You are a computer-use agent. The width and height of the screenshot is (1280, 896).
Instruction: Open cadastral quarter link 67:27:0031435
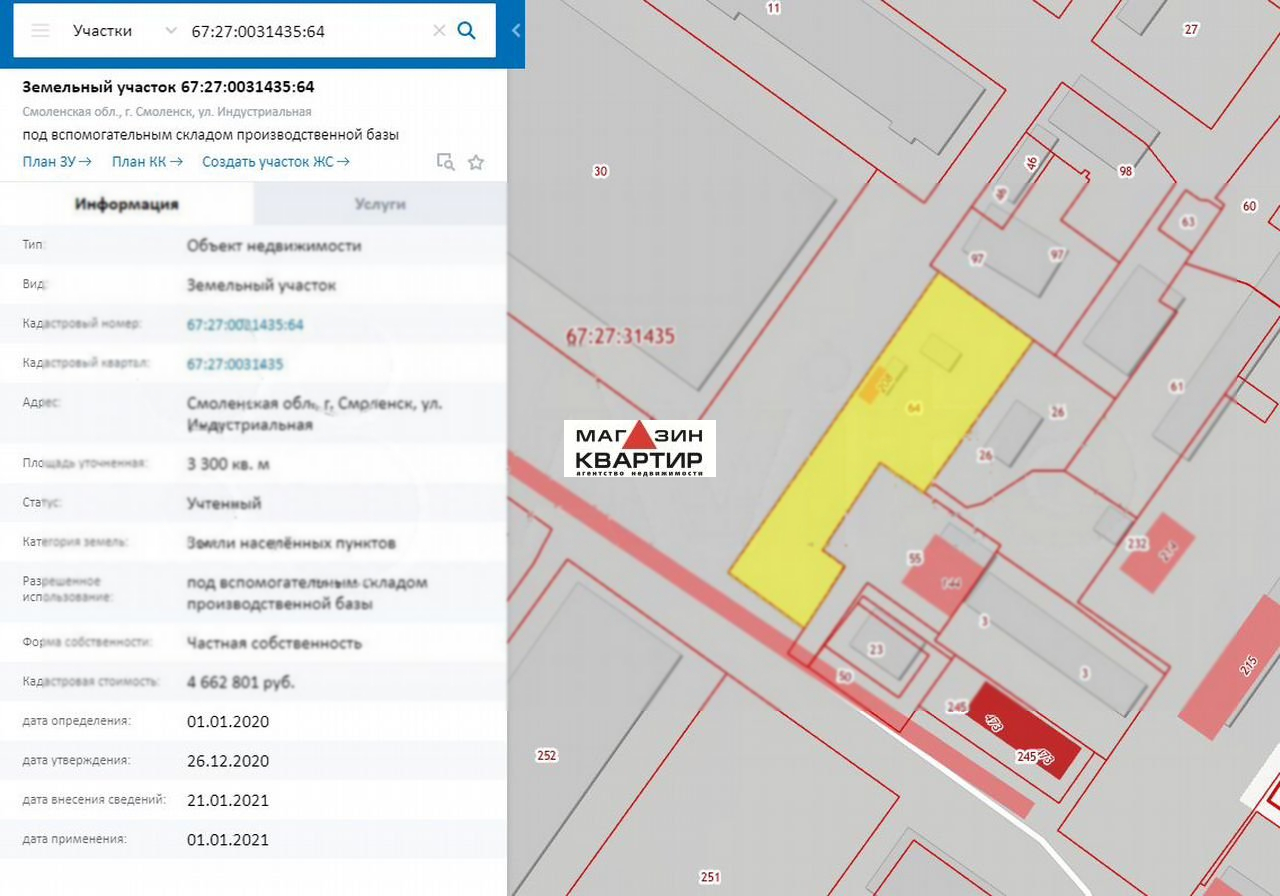[x=235, y=364]
